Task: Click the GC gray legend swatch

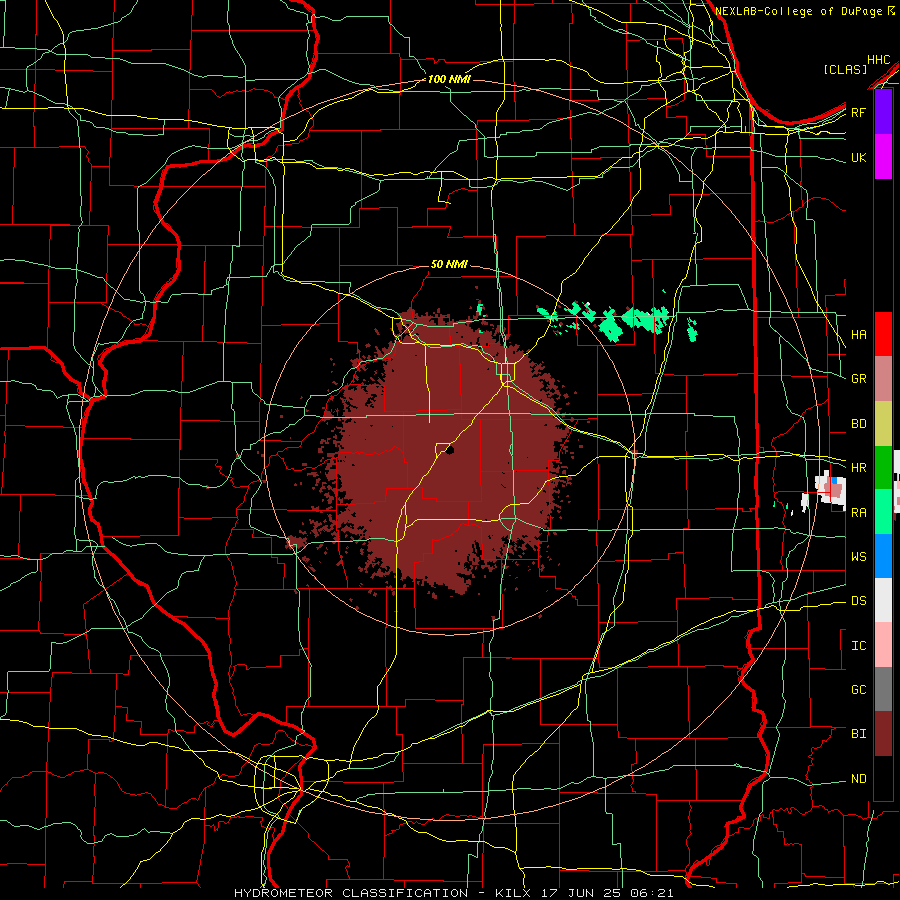Action: (x=883, y=689)
